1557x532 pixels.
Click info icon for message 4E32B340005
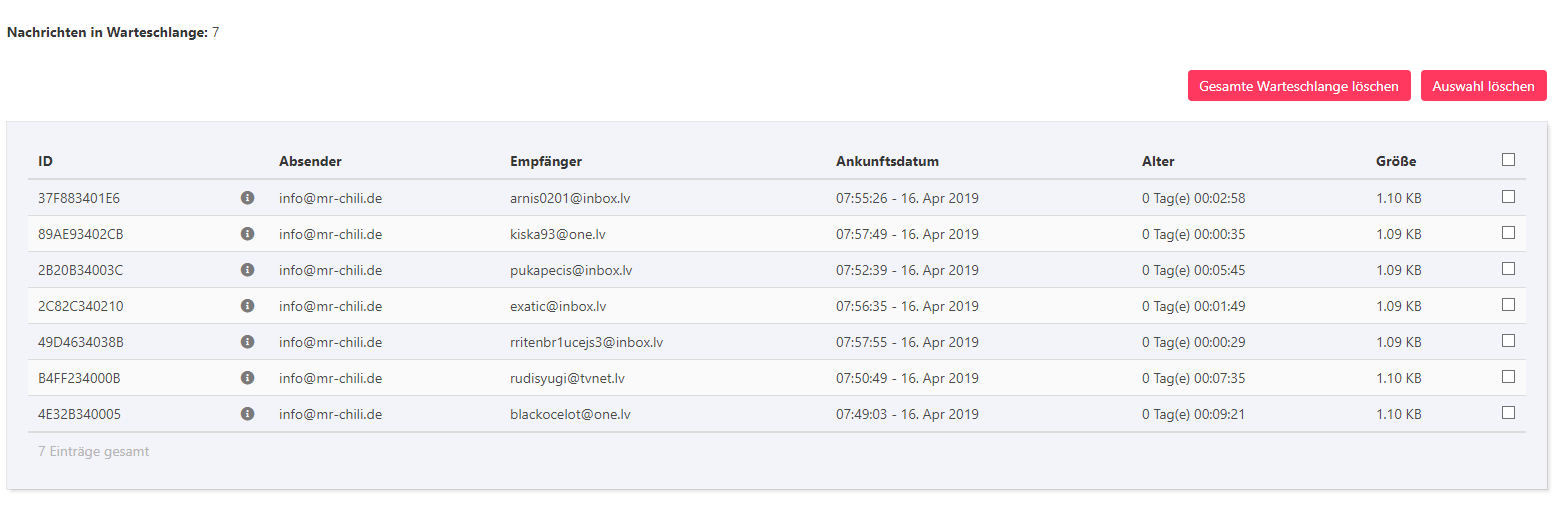click(248, 414)
